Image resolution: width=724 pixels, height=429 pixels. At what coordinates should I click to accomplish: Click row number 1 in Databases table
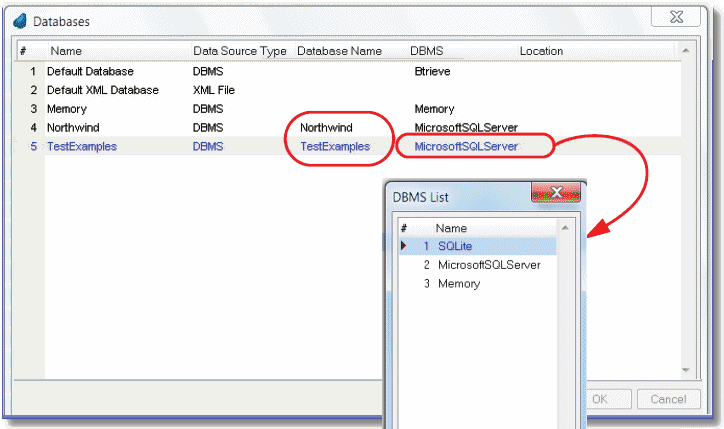click(x=33, y=72)
